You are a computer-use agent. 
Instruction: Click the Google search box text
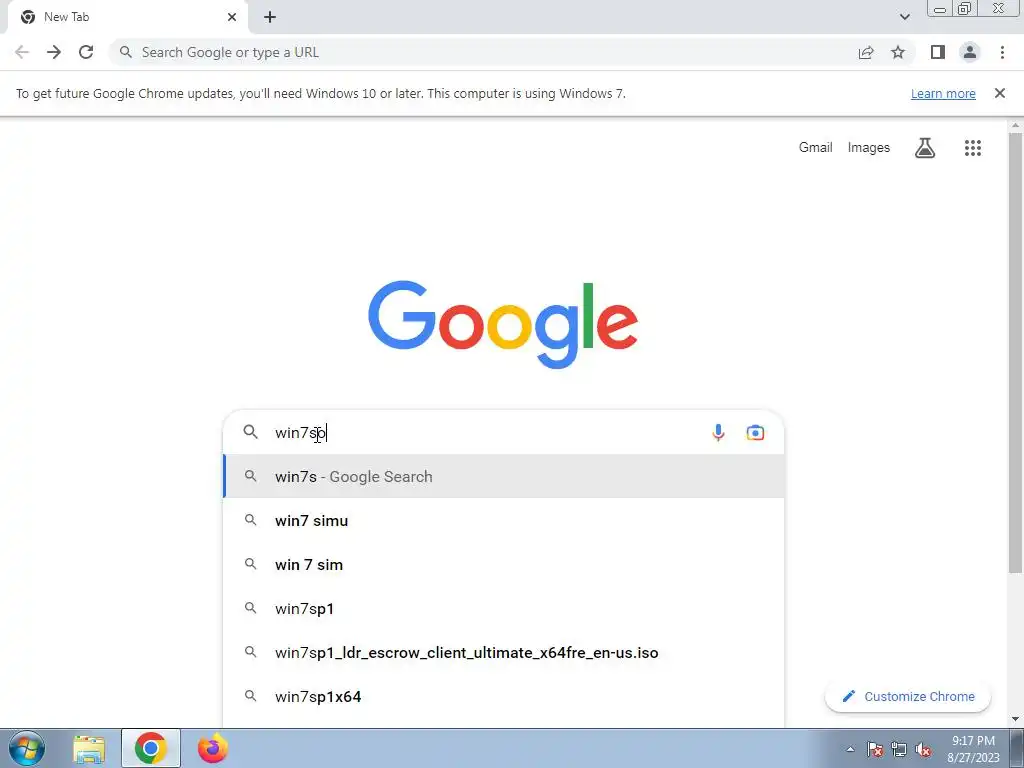point(300,433)
